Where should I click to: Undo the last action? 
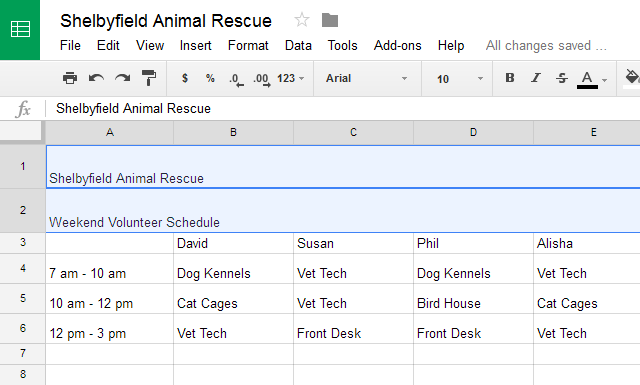pyautogui.click(x=96, y=78)
